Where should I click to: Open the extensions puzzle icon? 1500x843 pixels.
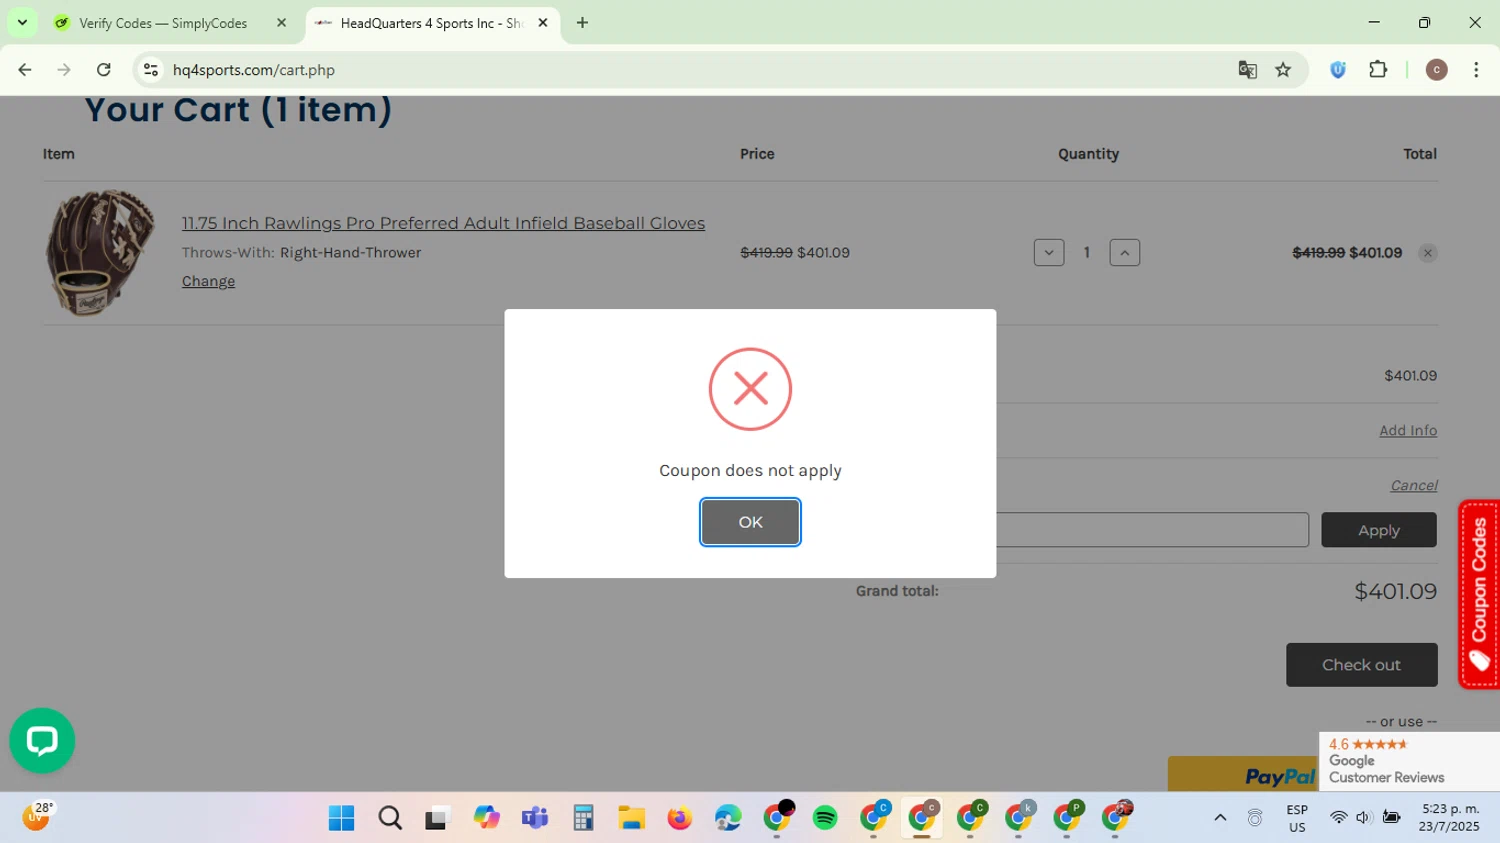[x=1378, y=70]
